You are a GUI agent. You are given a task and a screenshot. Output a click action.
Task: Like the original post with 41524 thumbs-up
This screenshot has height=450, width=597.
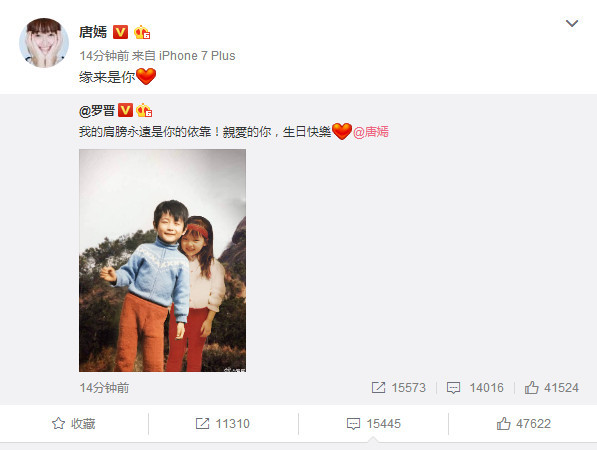(x=552, y=388)
